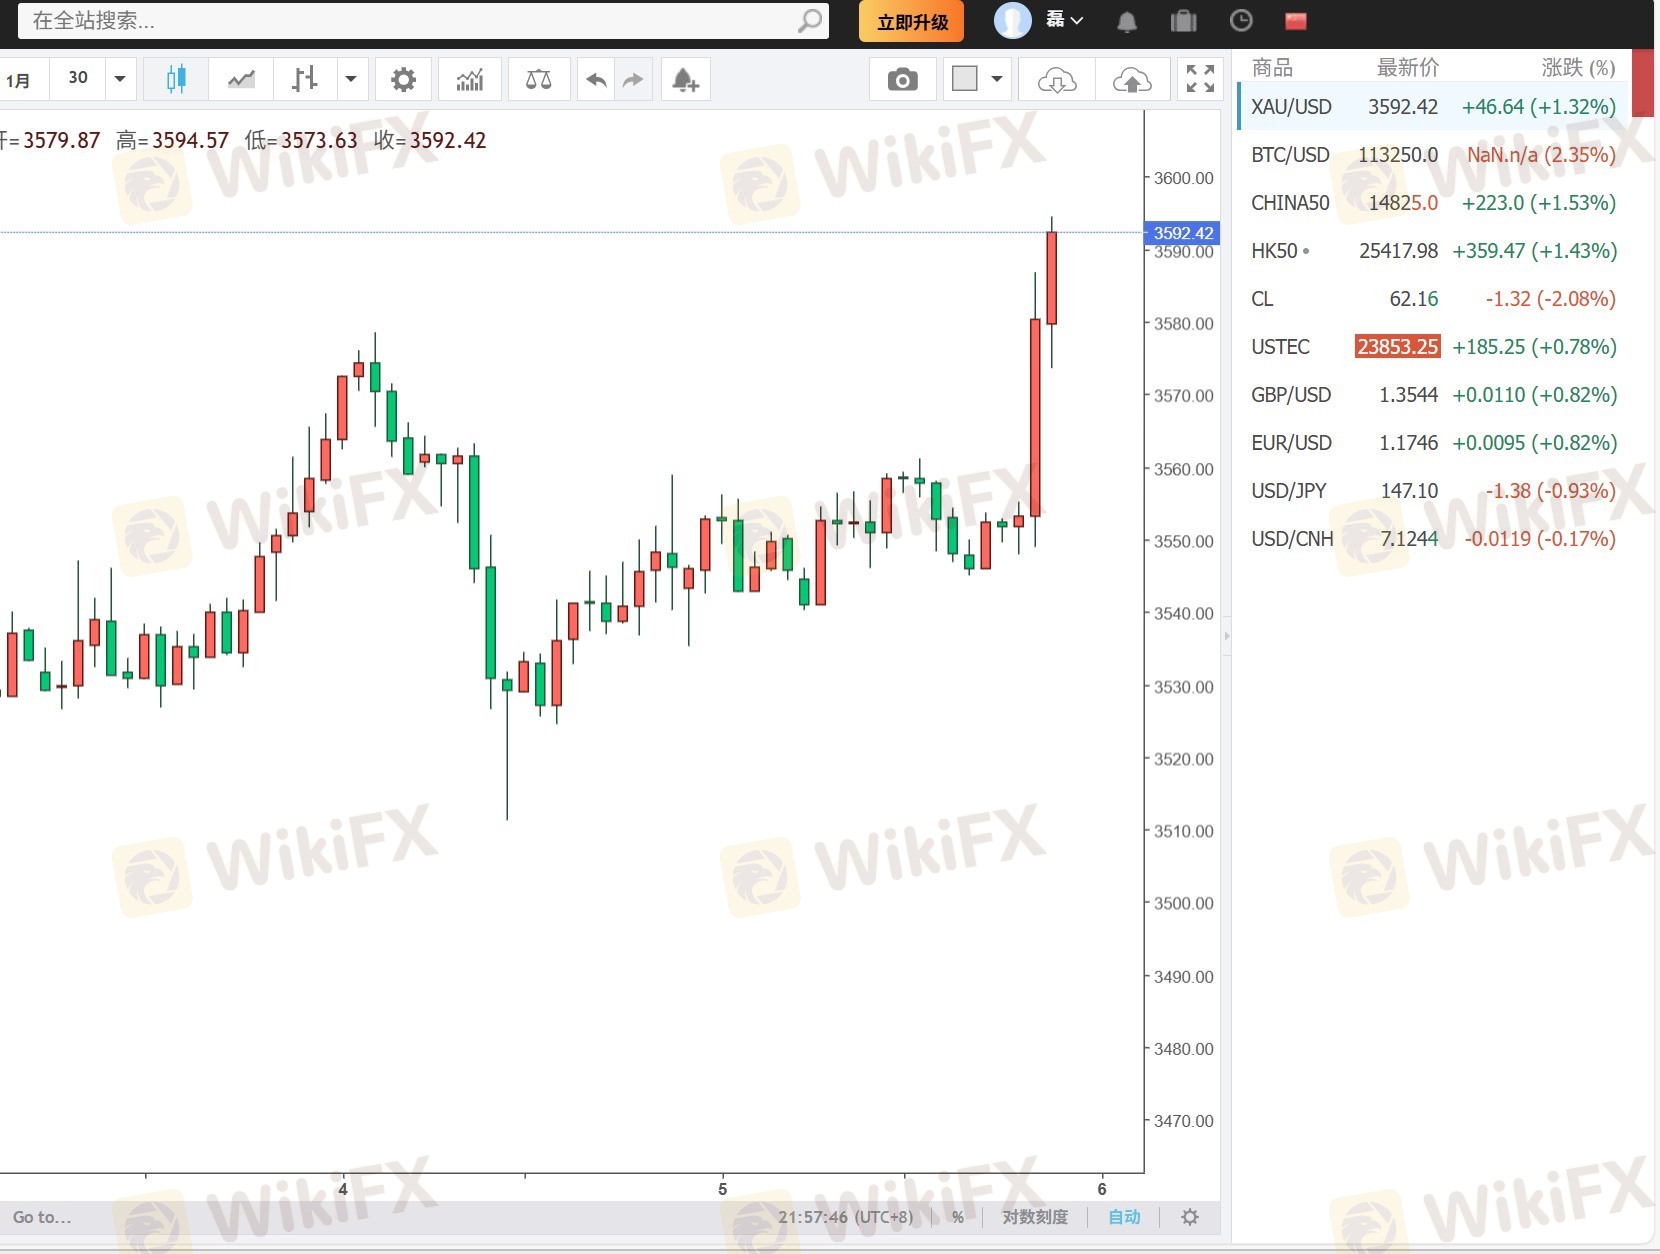Select USD/CNH row in watchlist
The image size is (1660, 1254).
pyautogui.click(x=1433, y=539)
